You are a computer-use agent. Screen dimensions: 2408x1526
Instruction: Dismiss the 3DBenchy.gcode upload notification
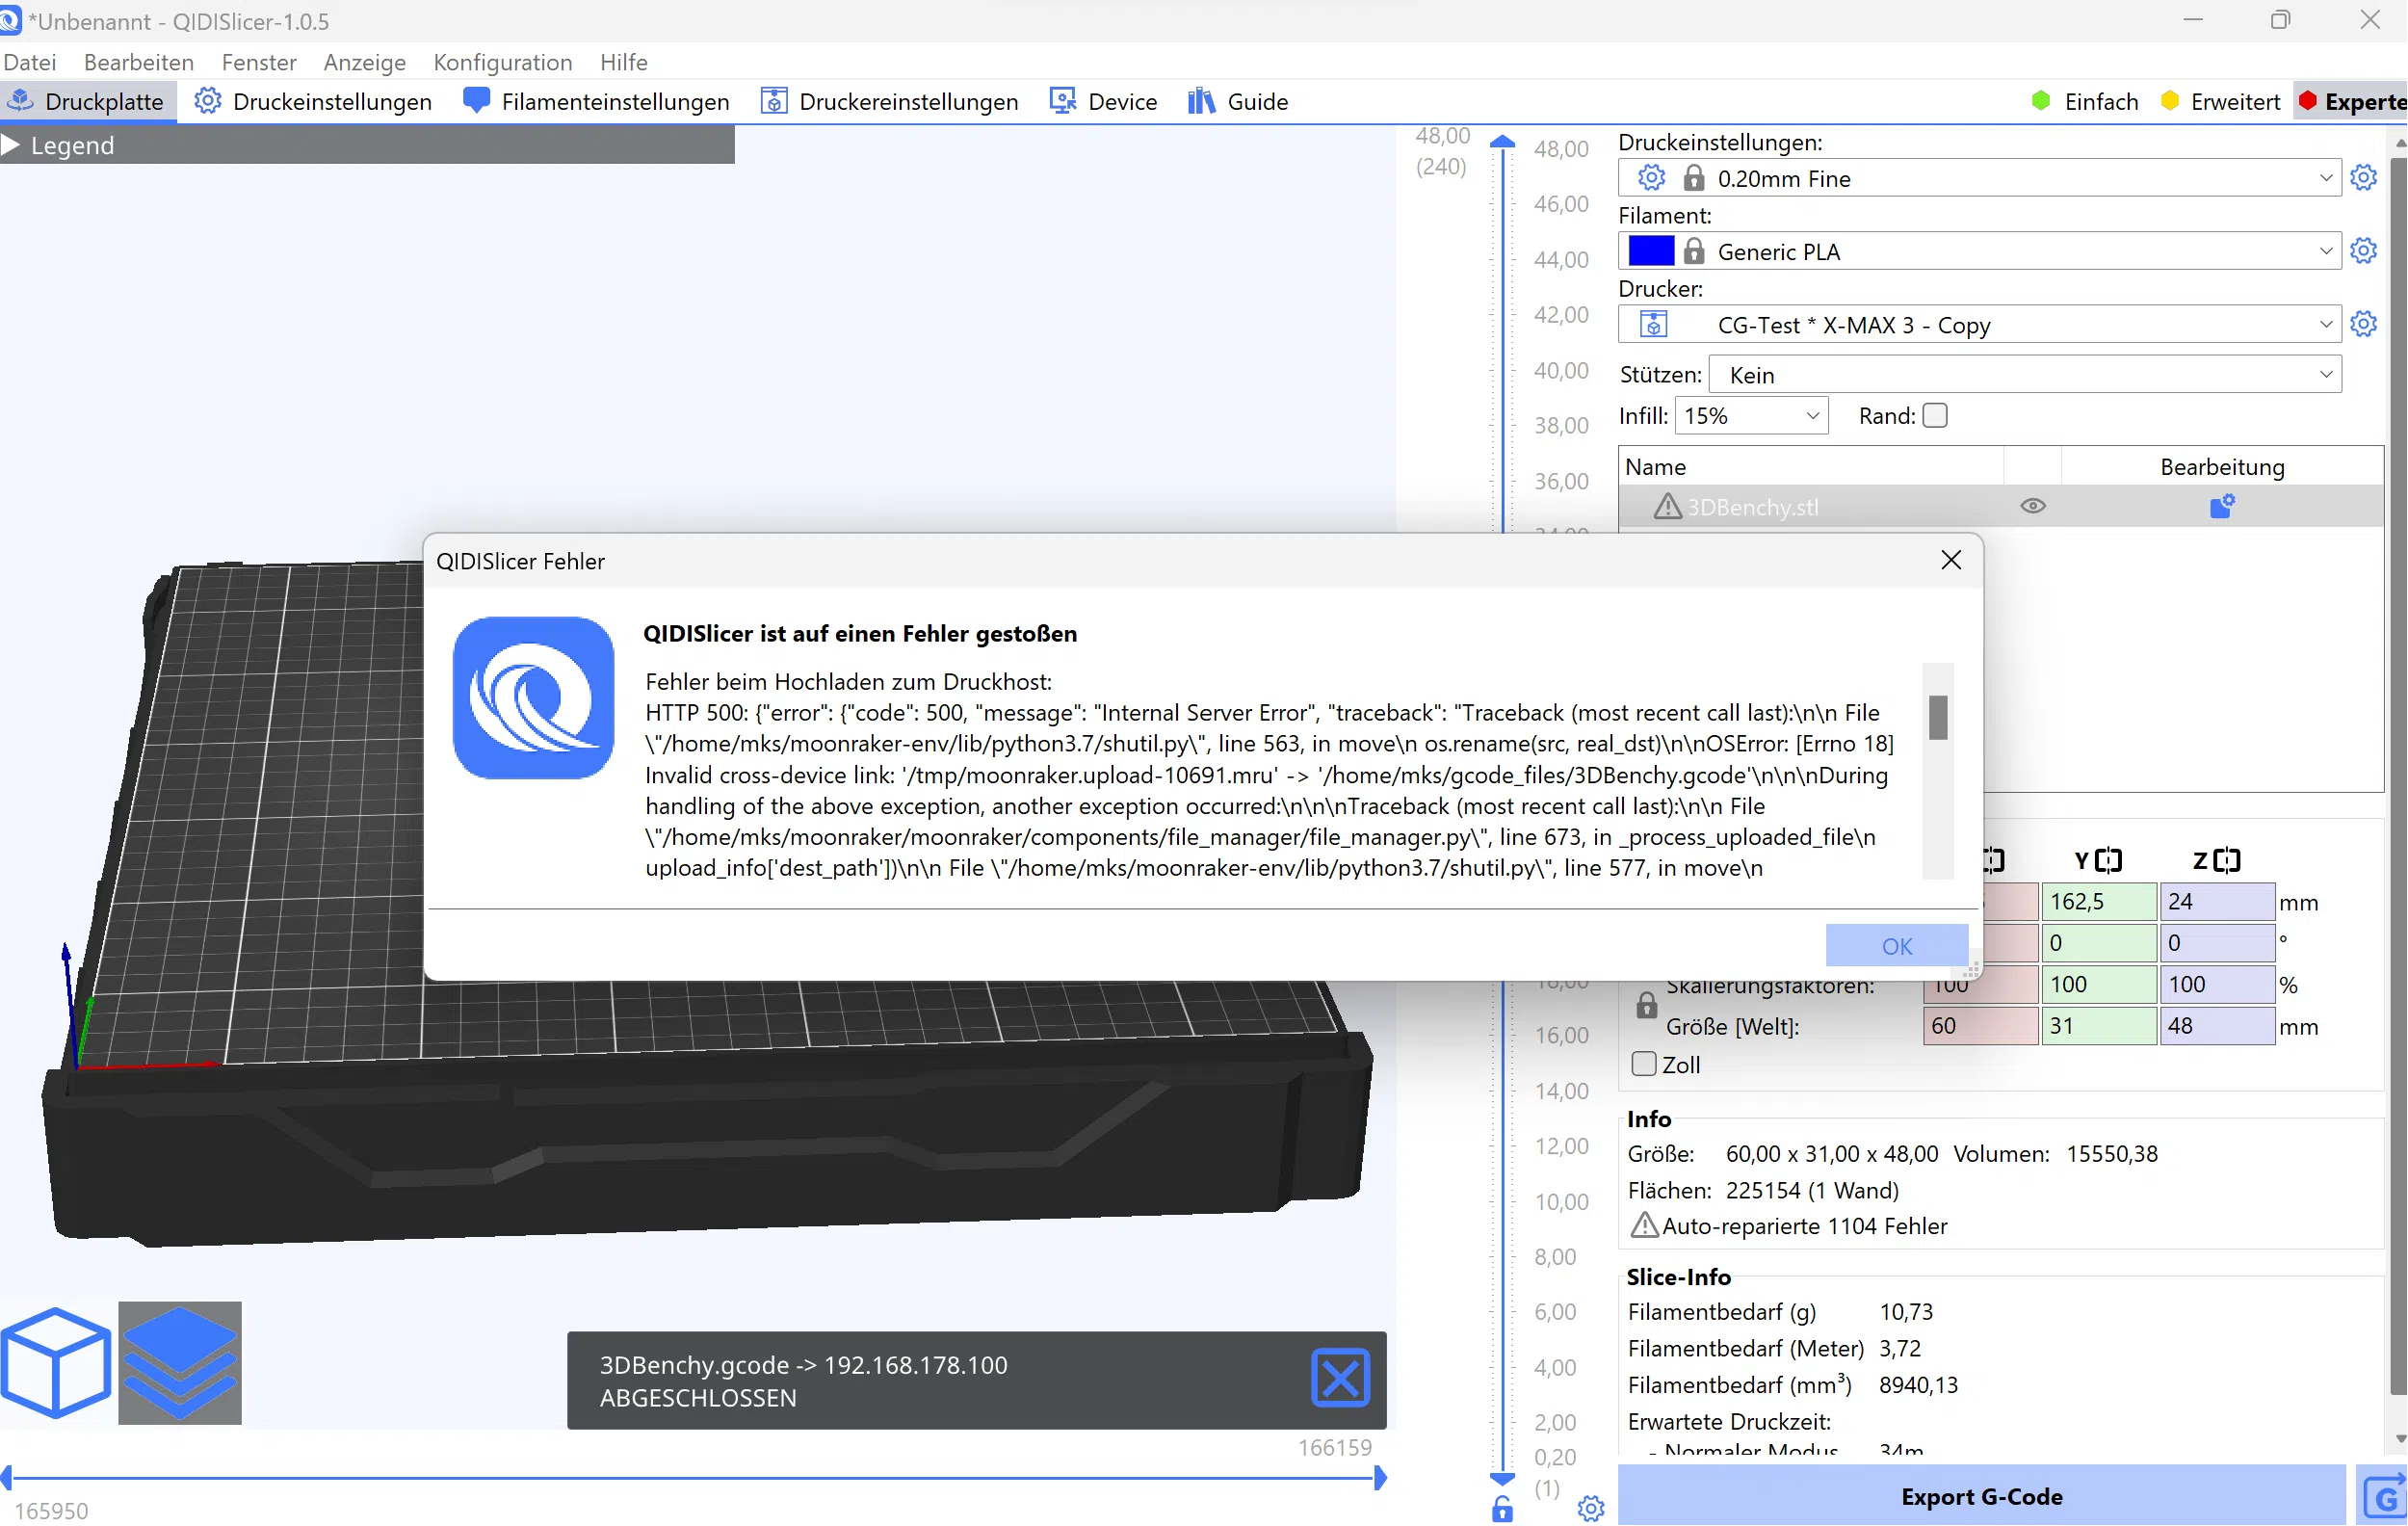[x=1340, y=1378]
